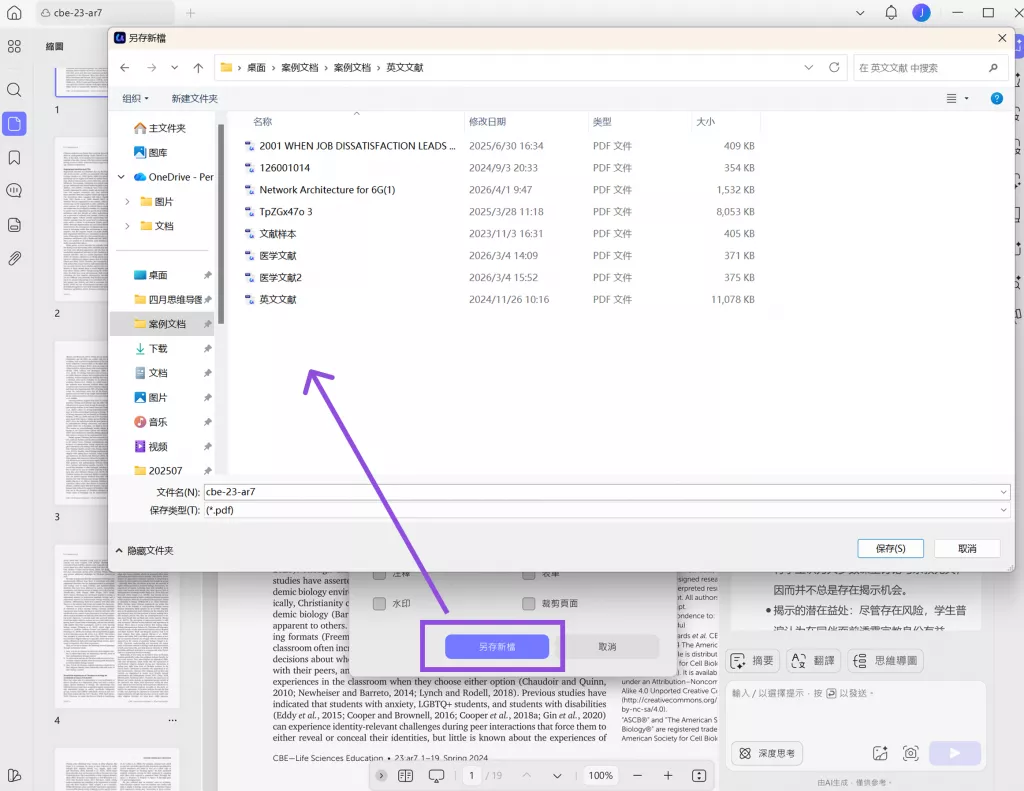1024x791 pixels.
Task: Go to next page with the down arrow
Action: pos(557,775)
